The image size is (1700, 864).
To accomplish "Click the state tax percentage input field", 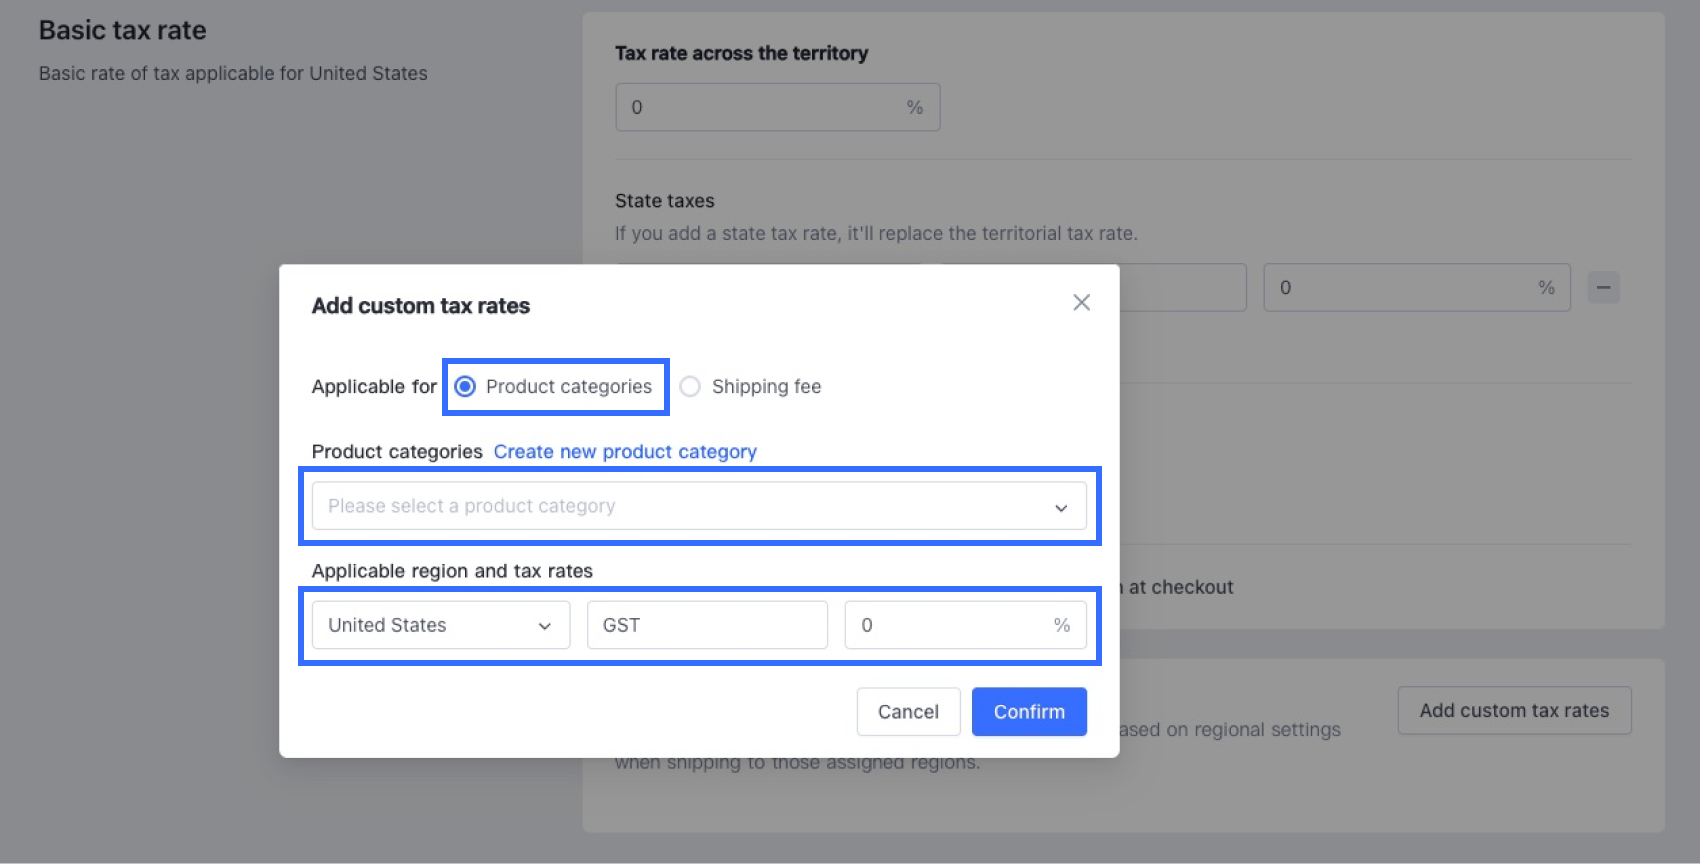I will point(1416,288).
